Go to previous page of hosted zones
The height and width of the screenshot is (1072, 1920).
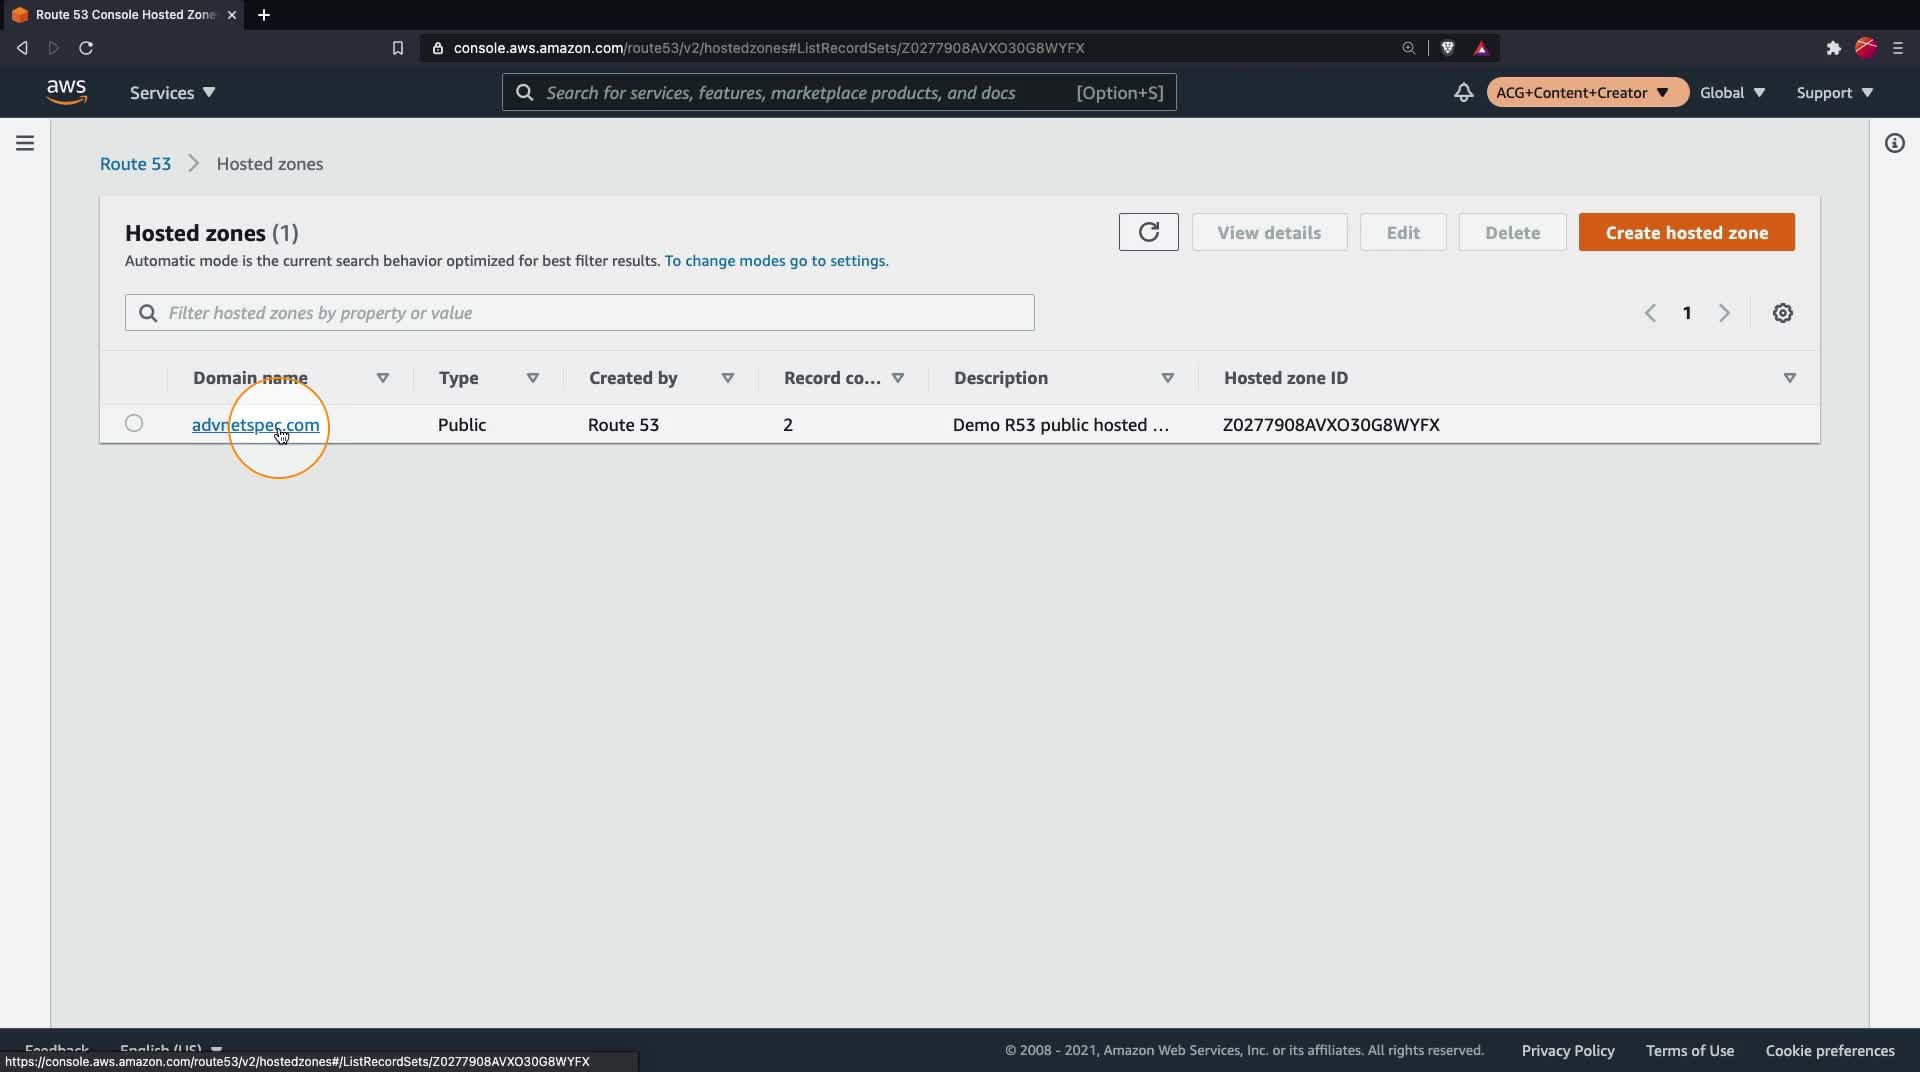pos(1650,313)
